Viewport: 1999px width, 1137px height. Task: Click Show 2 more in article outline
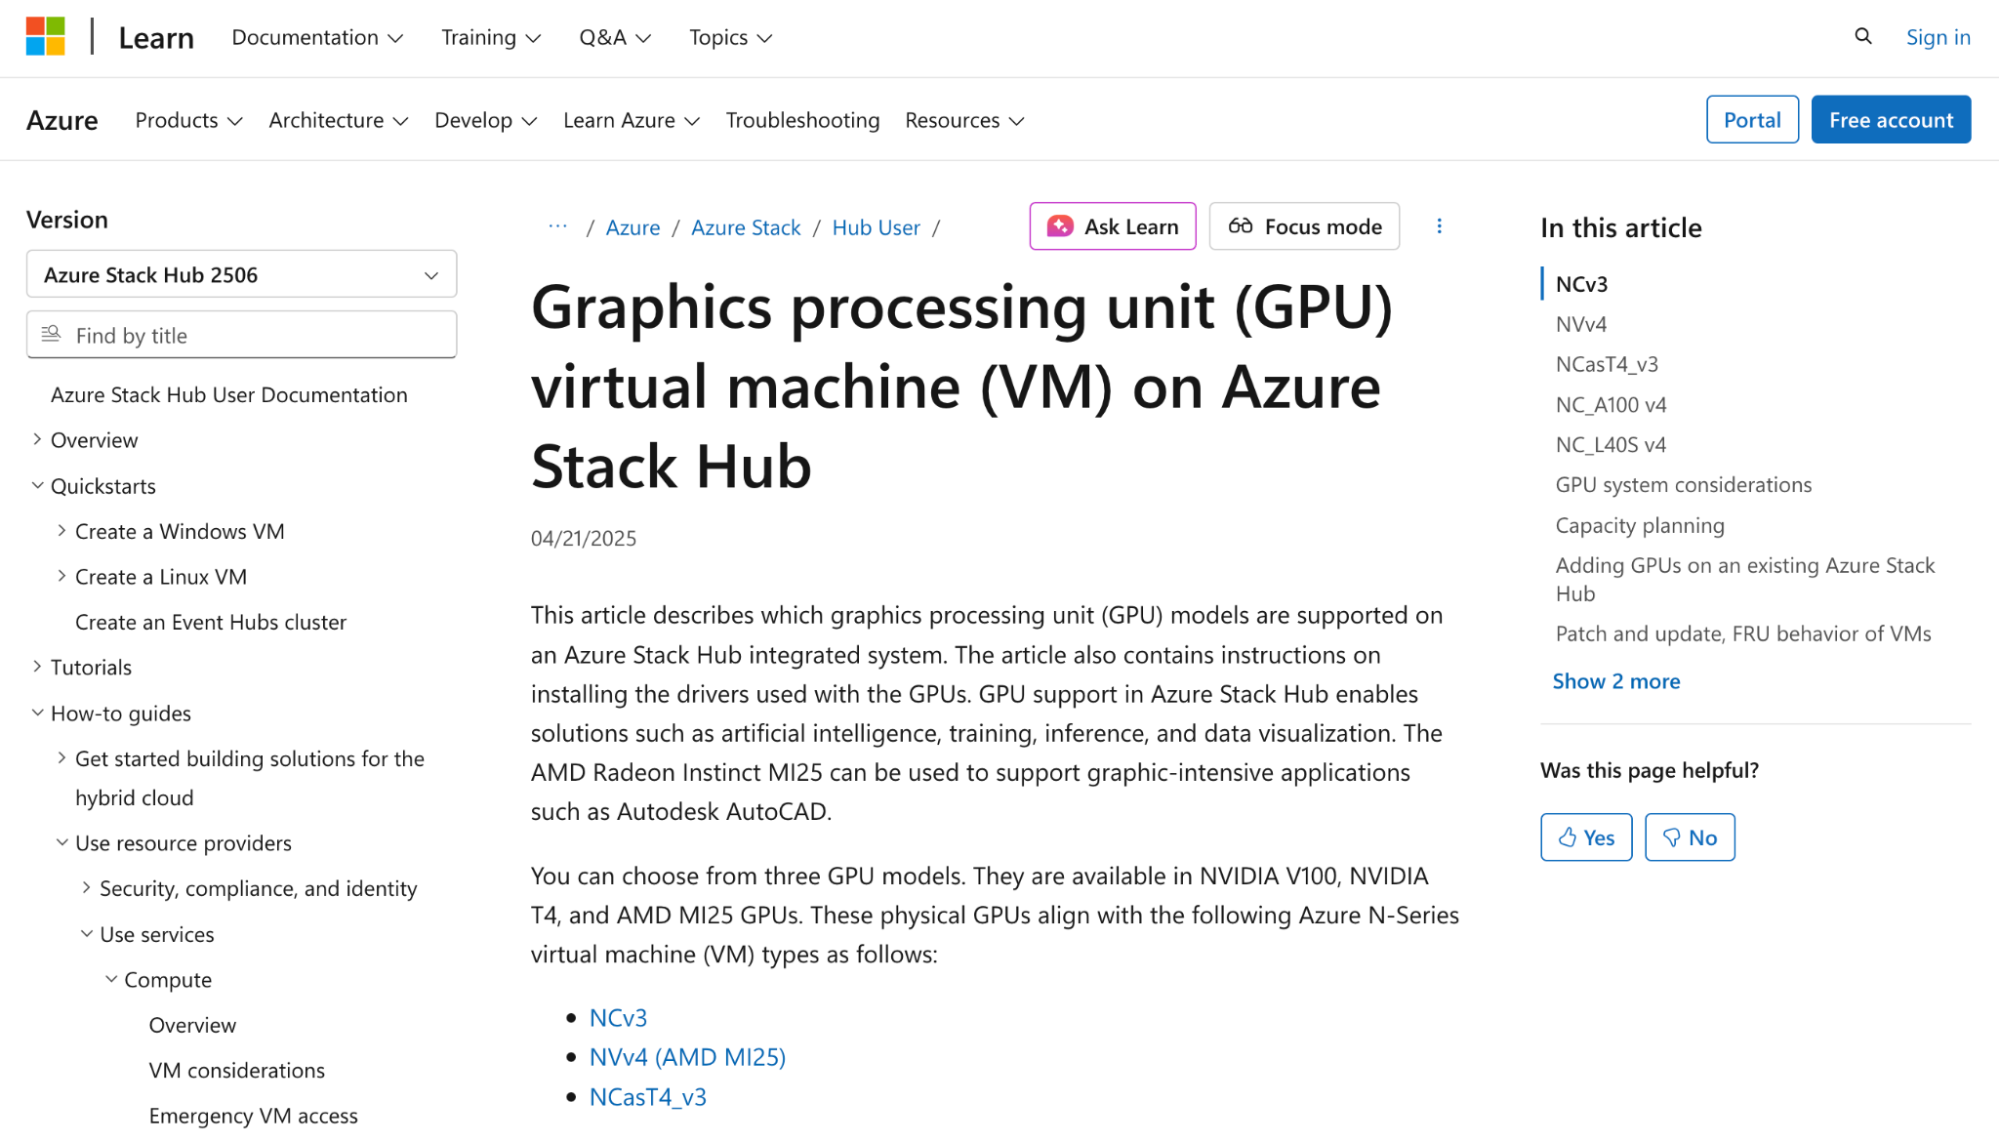click(x=1616, y=681)
